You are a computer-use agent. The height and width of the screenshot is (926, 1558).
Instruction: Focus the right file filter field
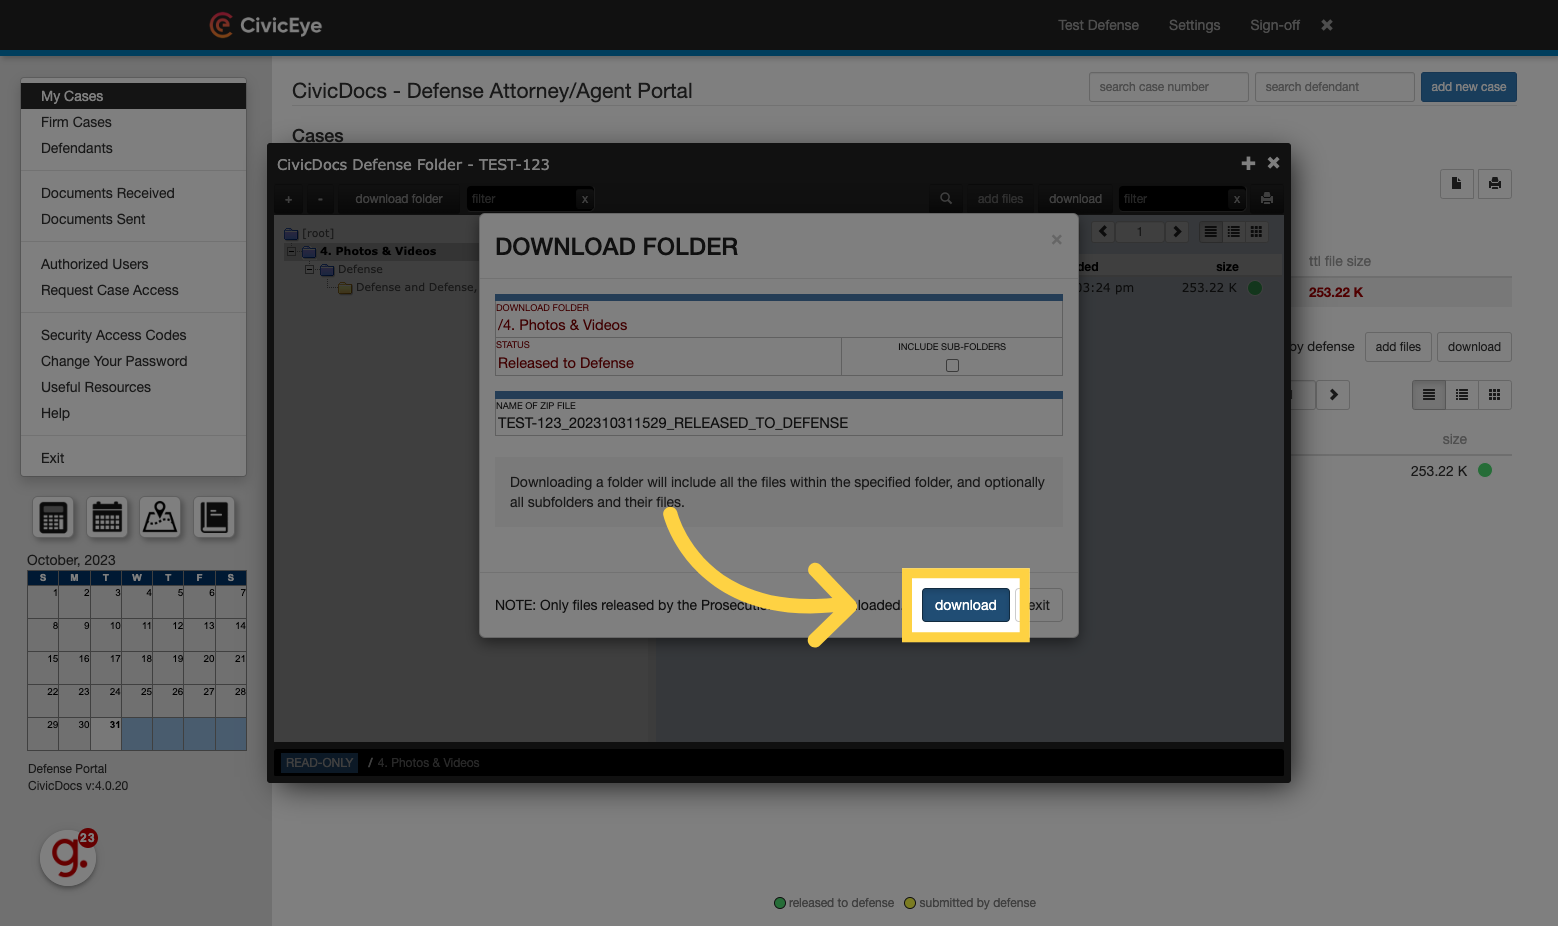point(1174,199)
